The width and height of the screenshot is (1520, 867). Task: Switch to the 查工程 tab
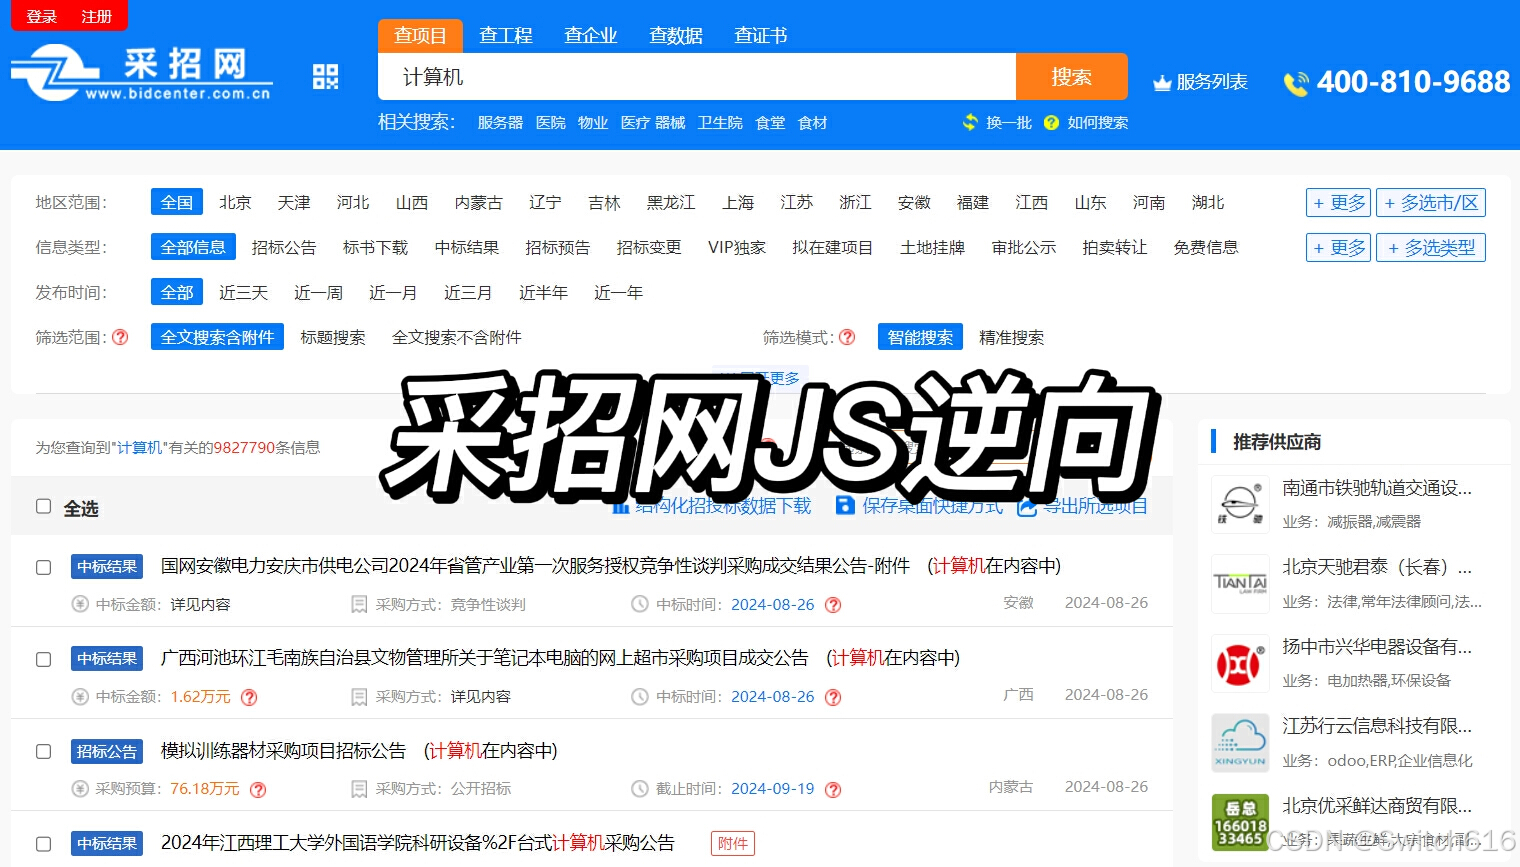pyautogui.click(x=506, y=35)
